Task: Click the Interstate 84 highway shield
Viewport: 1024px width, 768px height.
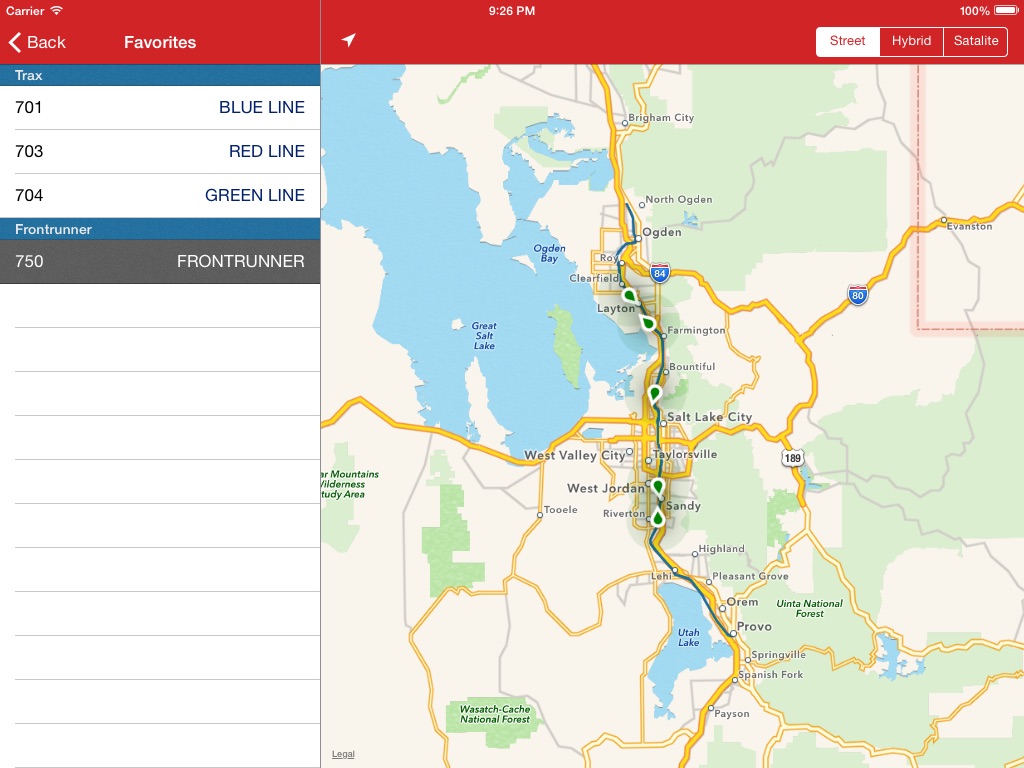Action: pyautogui.click(x=658, y=273)
